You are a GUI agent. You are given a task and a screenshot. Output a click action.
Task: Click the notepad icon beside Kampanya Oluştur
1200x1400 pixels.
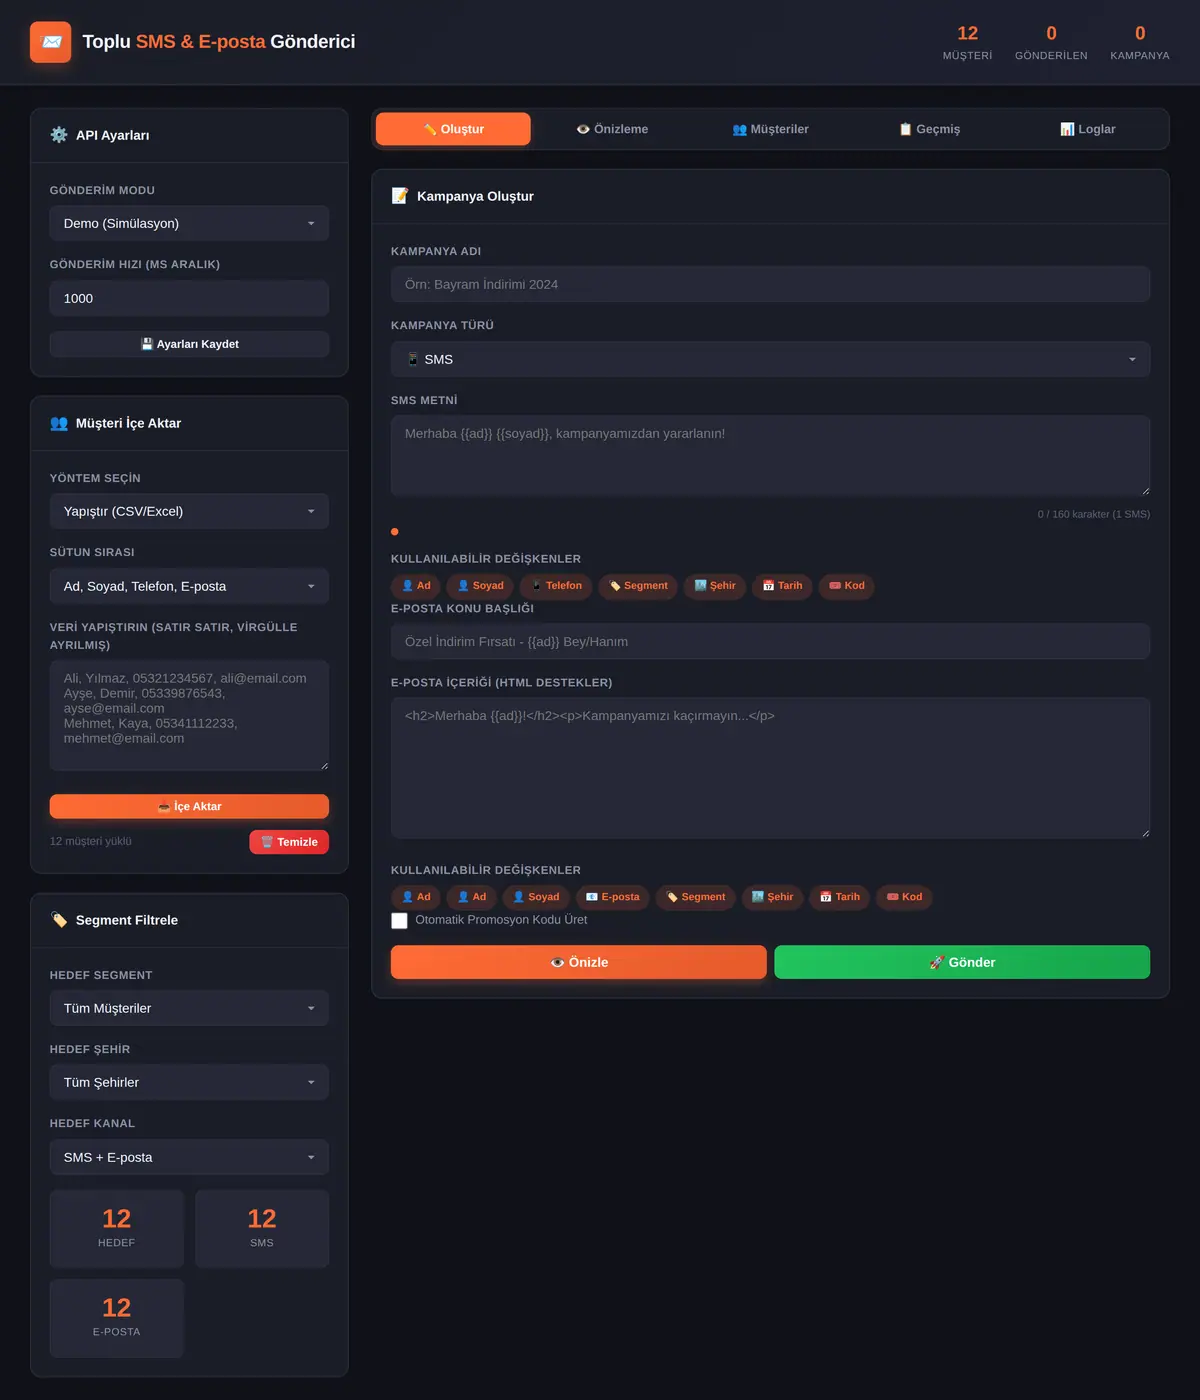click(x=400, y=196)
